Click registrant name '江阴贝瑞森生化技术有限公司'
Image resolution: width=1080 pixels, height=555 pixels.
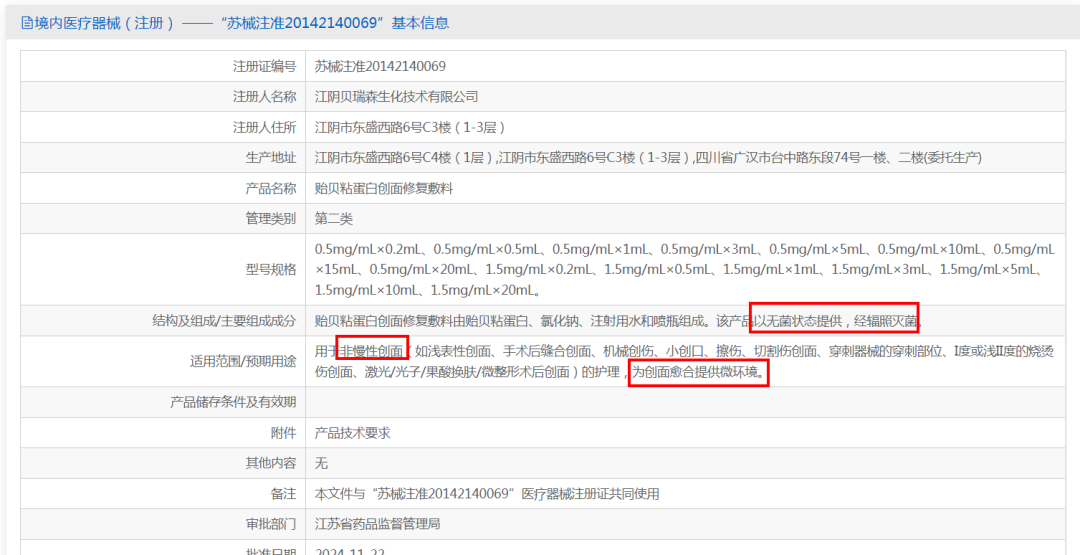point(396,97)
